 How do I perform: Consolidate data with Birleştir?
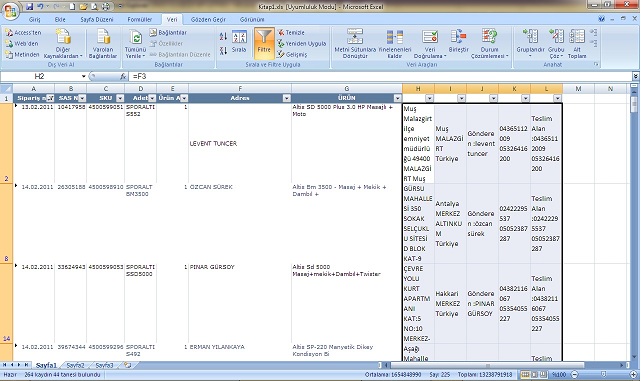click(458, 41)
